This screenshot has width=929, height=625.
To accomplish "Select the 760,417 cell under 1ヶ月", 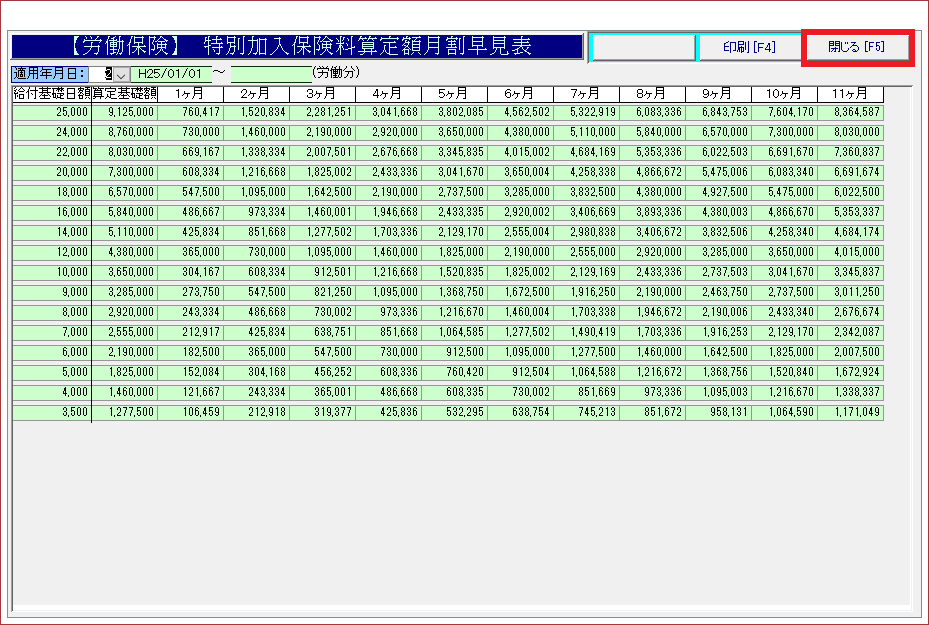I will (x=190, y=112).
